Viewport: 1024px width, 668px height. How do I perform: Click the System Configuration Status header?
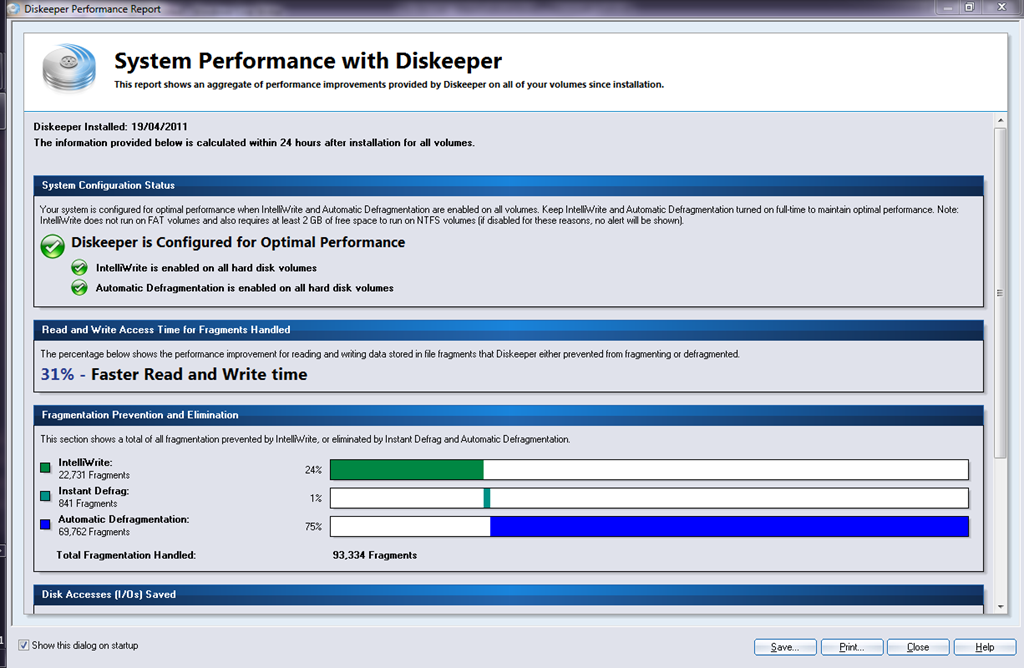pyautogui.click(x=509, y=185)
